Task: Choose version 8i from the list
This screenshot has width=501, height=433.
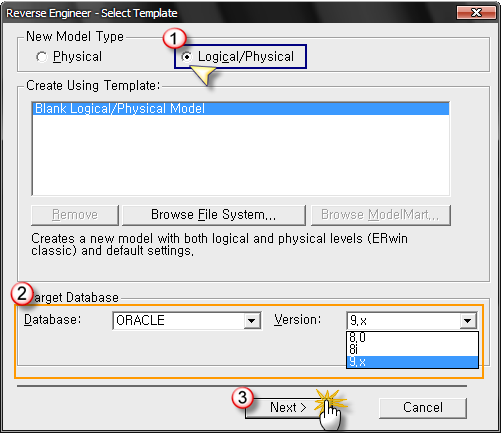Action: click(412, 350)
